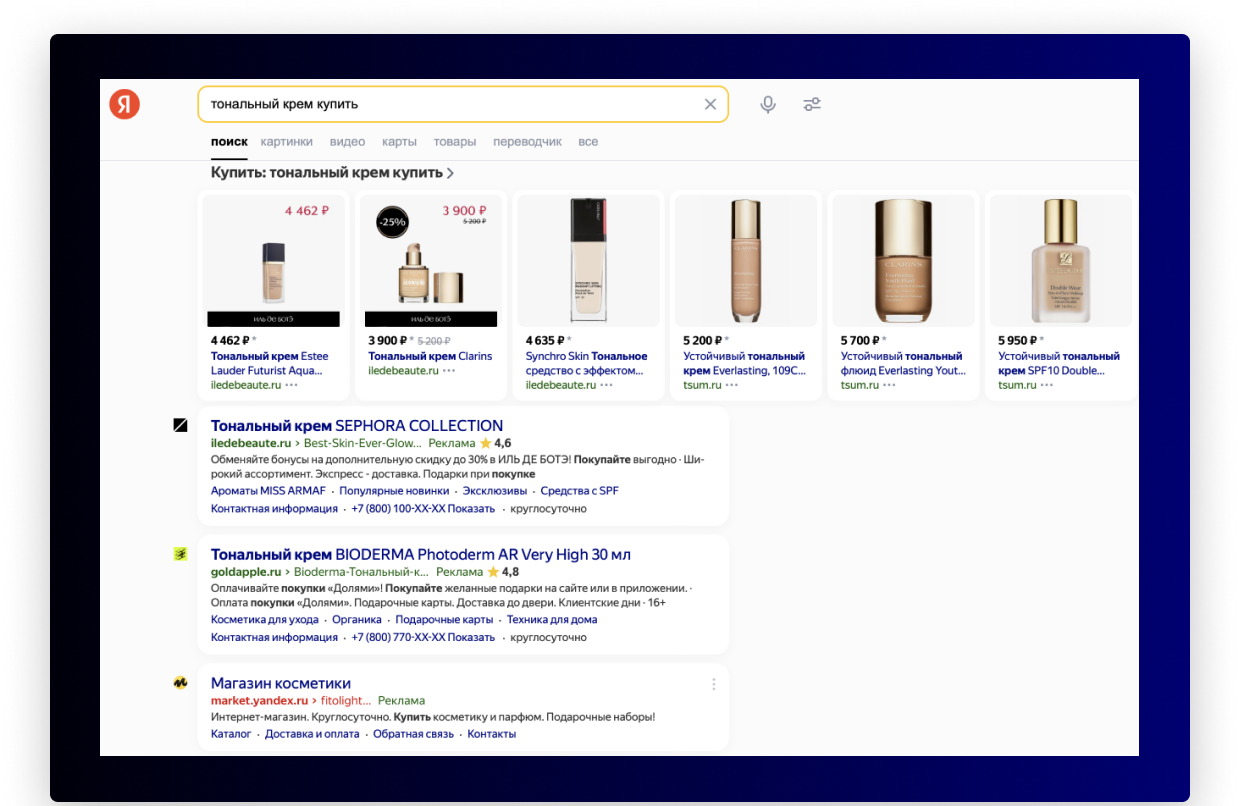Expand the Купить: тональный крем купить carousel chevron
1242x806 pixels.
tap(451, 172)
